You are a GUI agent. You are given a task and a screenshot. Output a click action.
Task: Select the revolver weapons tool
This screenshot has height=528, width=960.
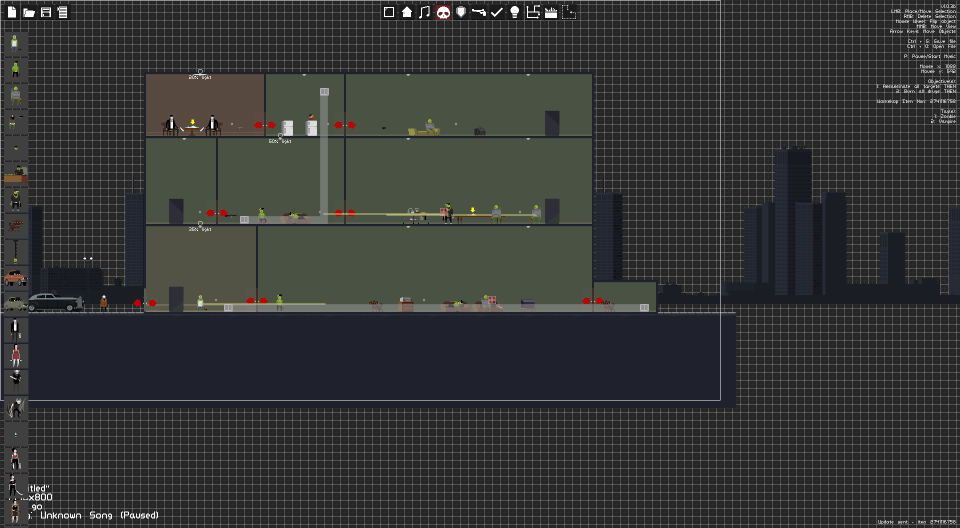(x=479, y=12)
